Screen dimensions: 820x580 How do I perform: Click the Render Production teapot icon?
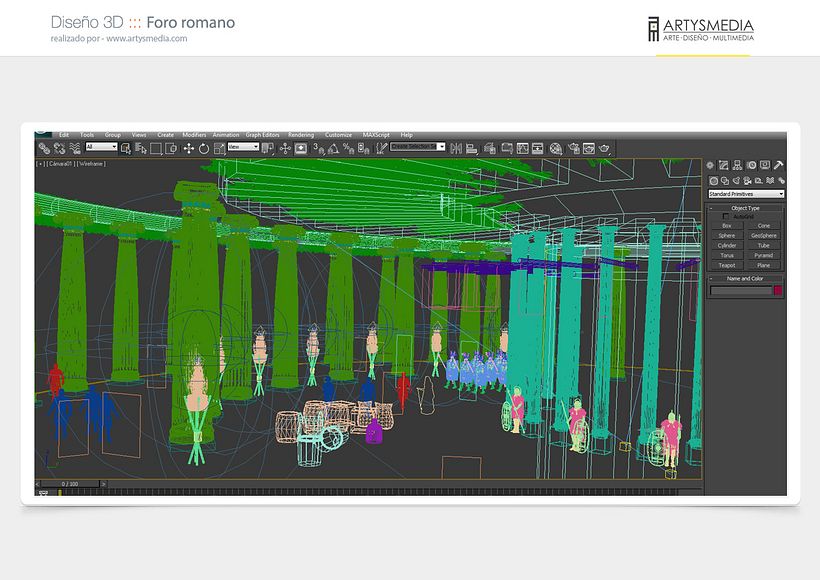pos(605,149)
